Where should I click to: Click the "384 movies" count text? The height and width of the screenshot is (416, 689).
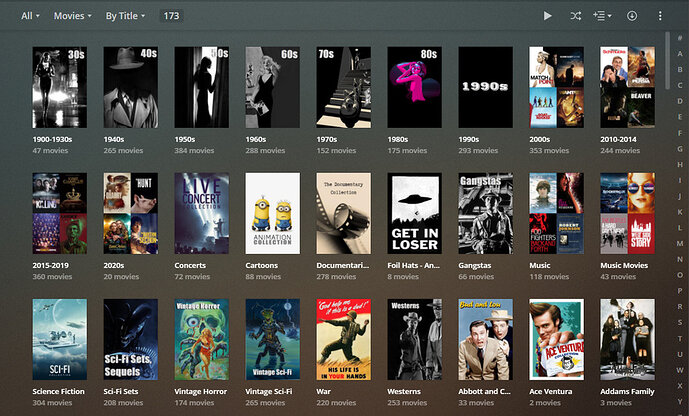[194, 151]
